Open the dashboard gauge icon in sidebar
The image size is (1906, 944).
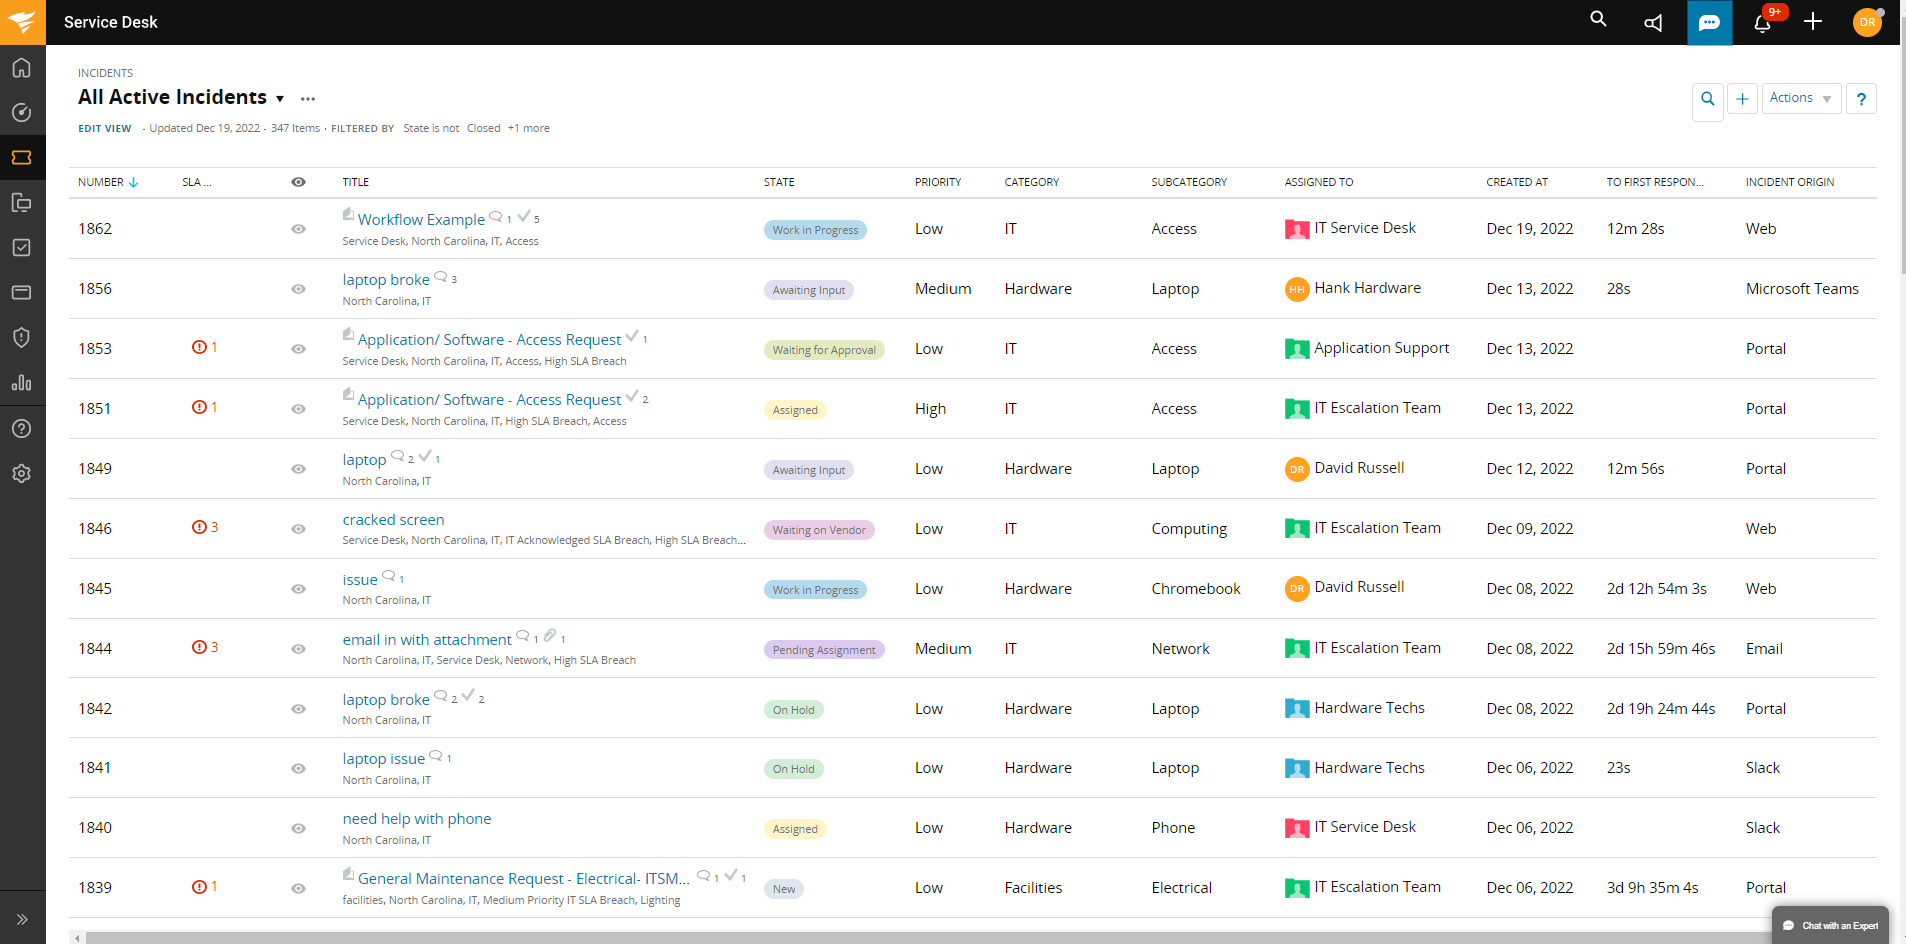(x=22, y=113)
